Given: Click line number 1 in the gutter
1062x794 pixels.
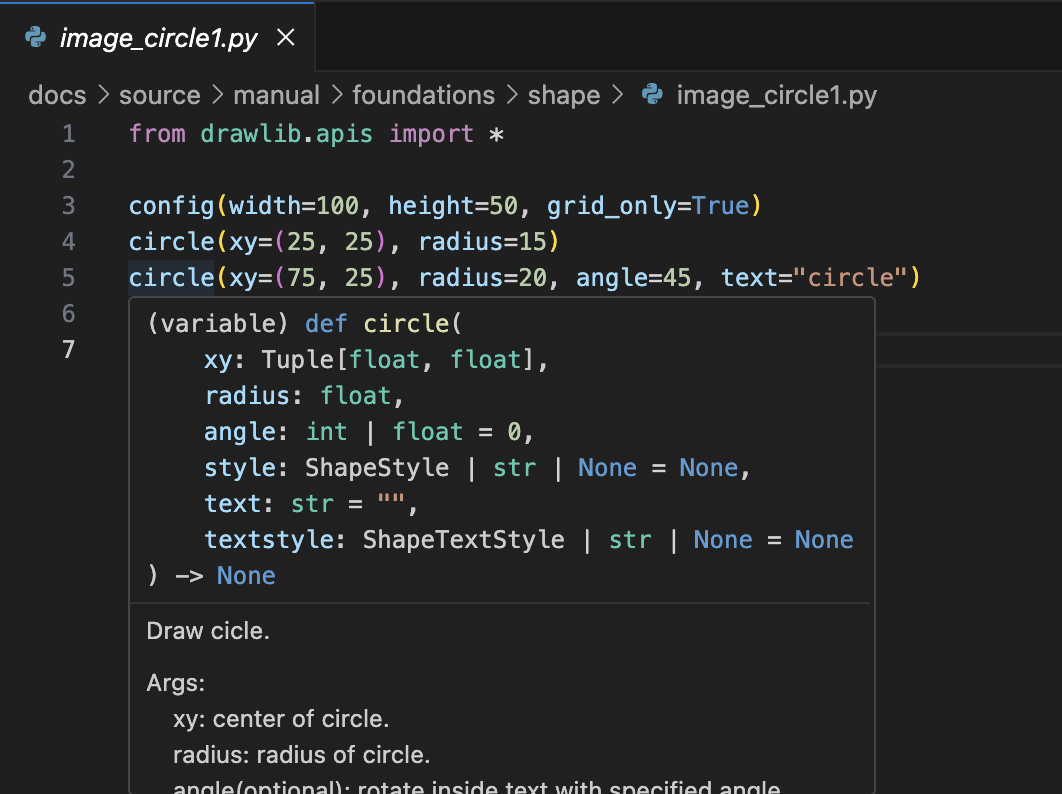Looking at the screenshot, I should [x=68, y=133].
